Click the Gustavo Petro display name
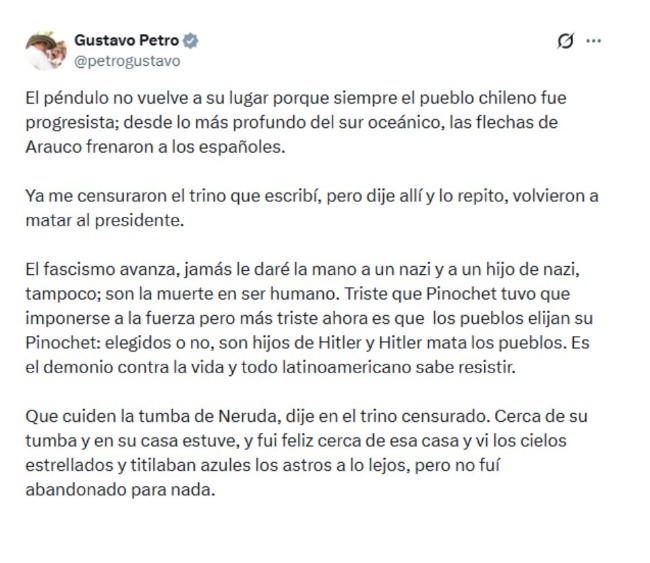 coord(126,41)
